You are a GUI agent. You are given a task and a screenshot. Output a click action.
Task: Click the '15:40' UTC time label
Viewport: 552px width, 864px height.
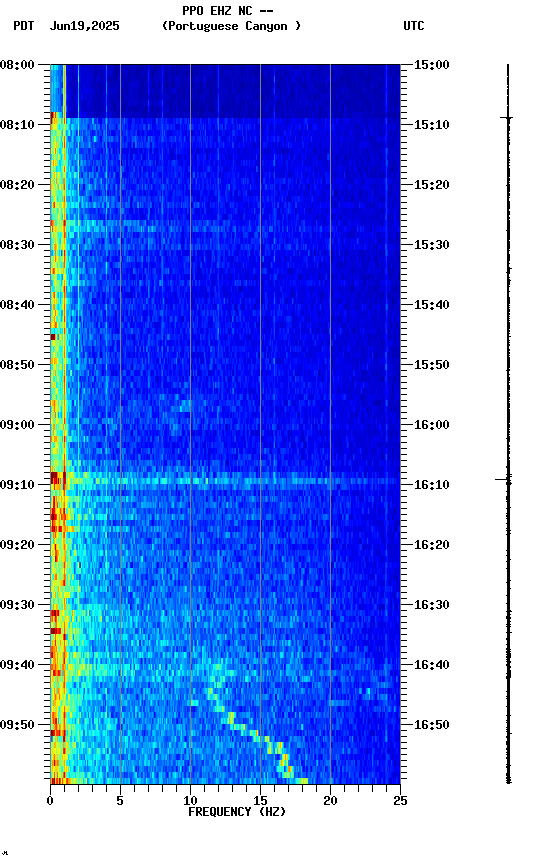431,305
